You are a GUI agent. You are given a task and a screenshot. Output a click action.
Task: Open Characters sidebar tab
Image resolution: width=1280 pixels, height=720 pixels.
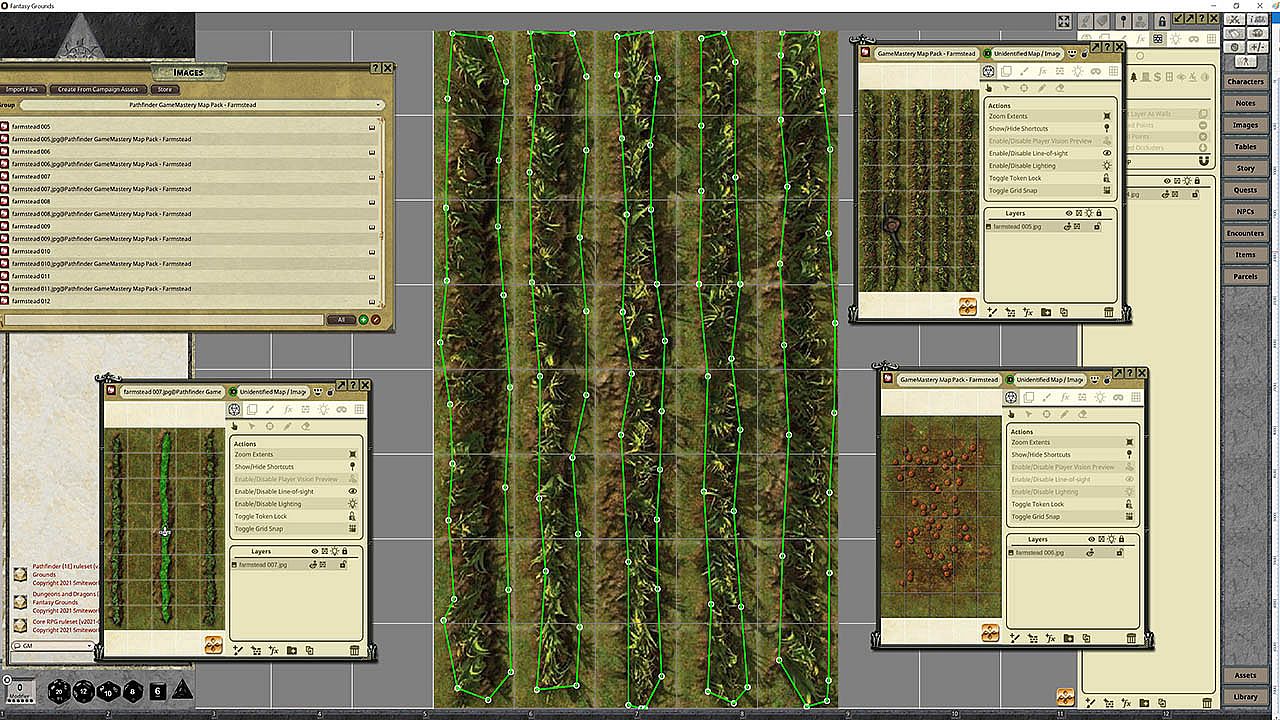click(x=1245, y=82)
